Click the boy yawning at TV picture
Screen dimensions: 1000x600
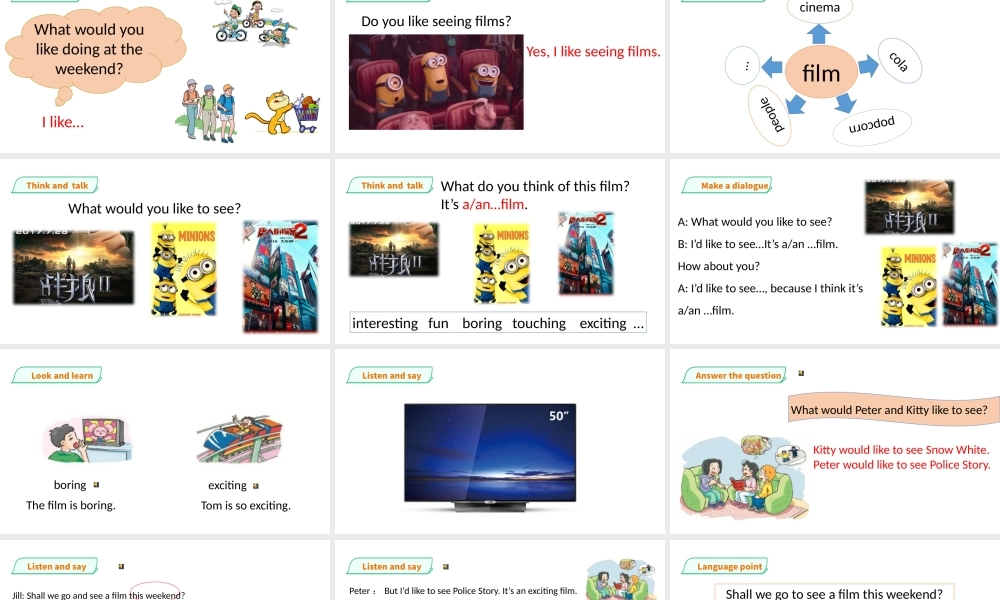click(87, 440)
